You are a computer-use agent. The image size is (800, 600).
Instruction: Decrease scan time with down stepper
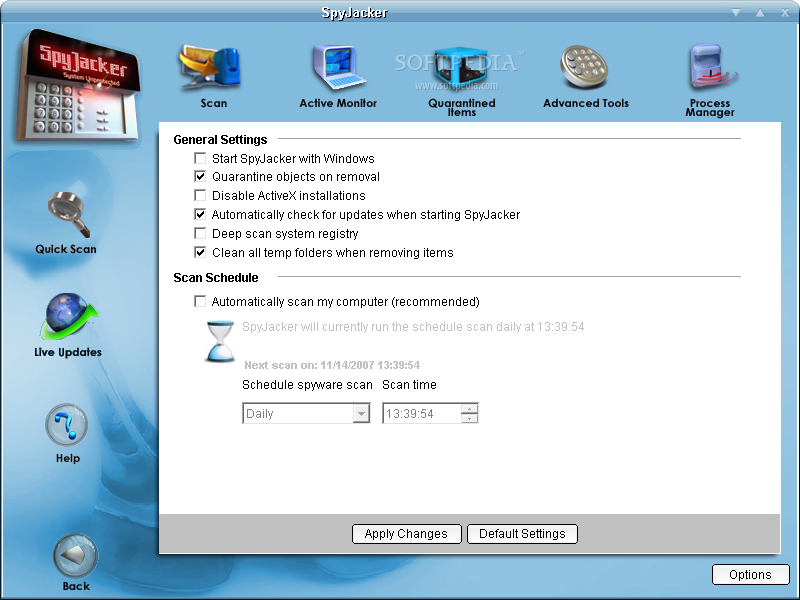(469, 418)
